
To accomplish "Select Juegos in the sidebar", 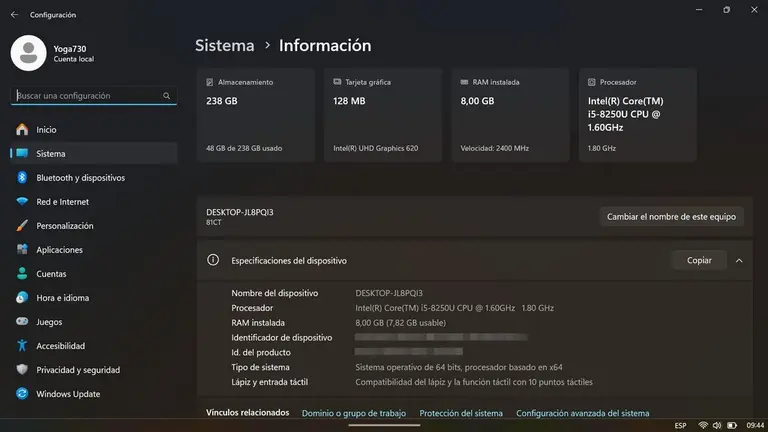I will (94, 321).
